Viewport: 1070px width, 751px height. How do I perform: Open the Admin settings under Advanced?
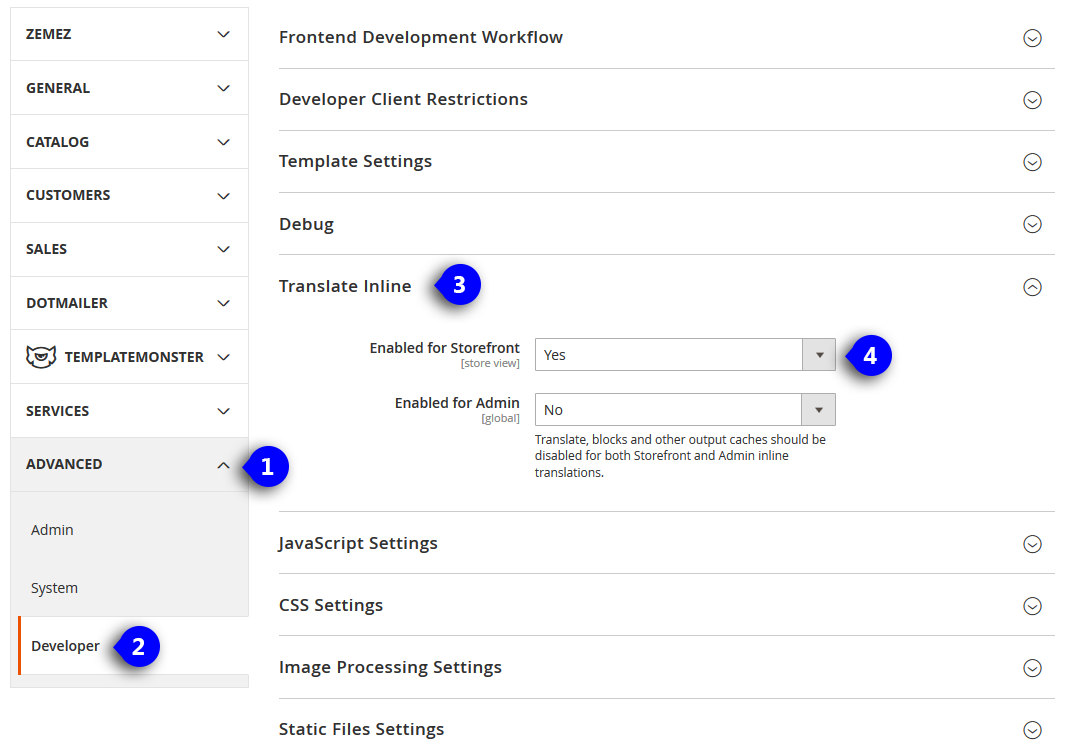coord(52,530)
